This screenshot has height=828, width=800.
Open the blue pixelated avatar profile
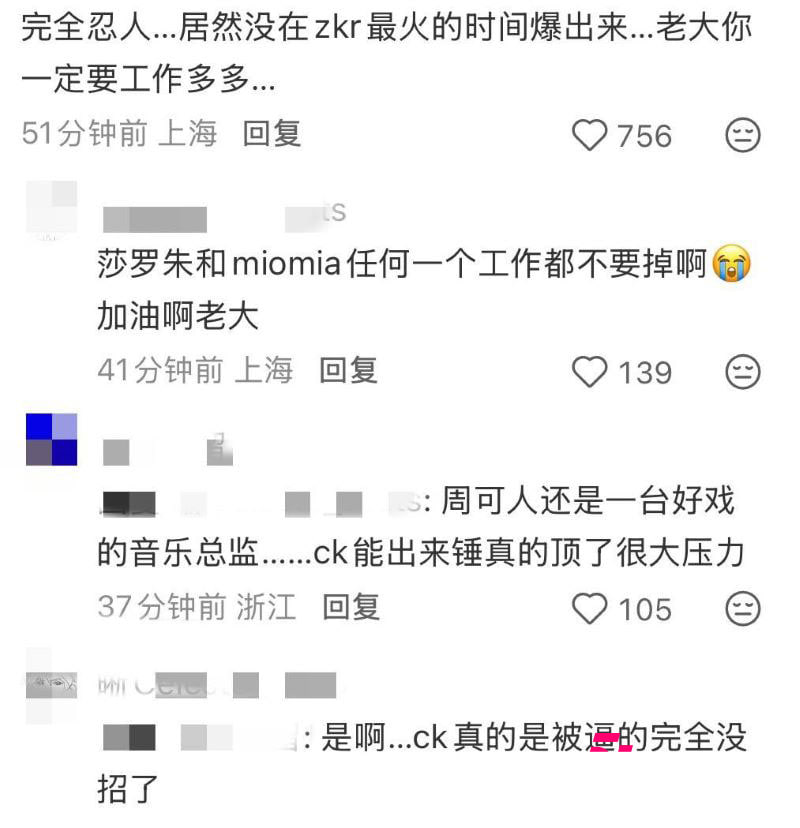[51, 439]
